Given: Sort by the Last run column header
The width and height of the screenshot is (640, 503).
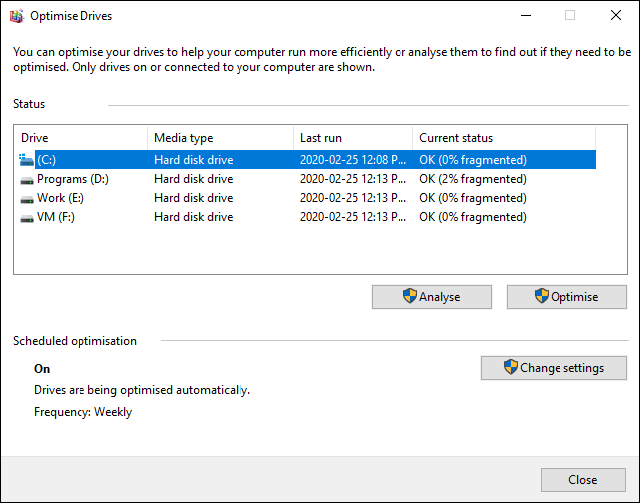Looking at the screenshot, I should [353, 138].
